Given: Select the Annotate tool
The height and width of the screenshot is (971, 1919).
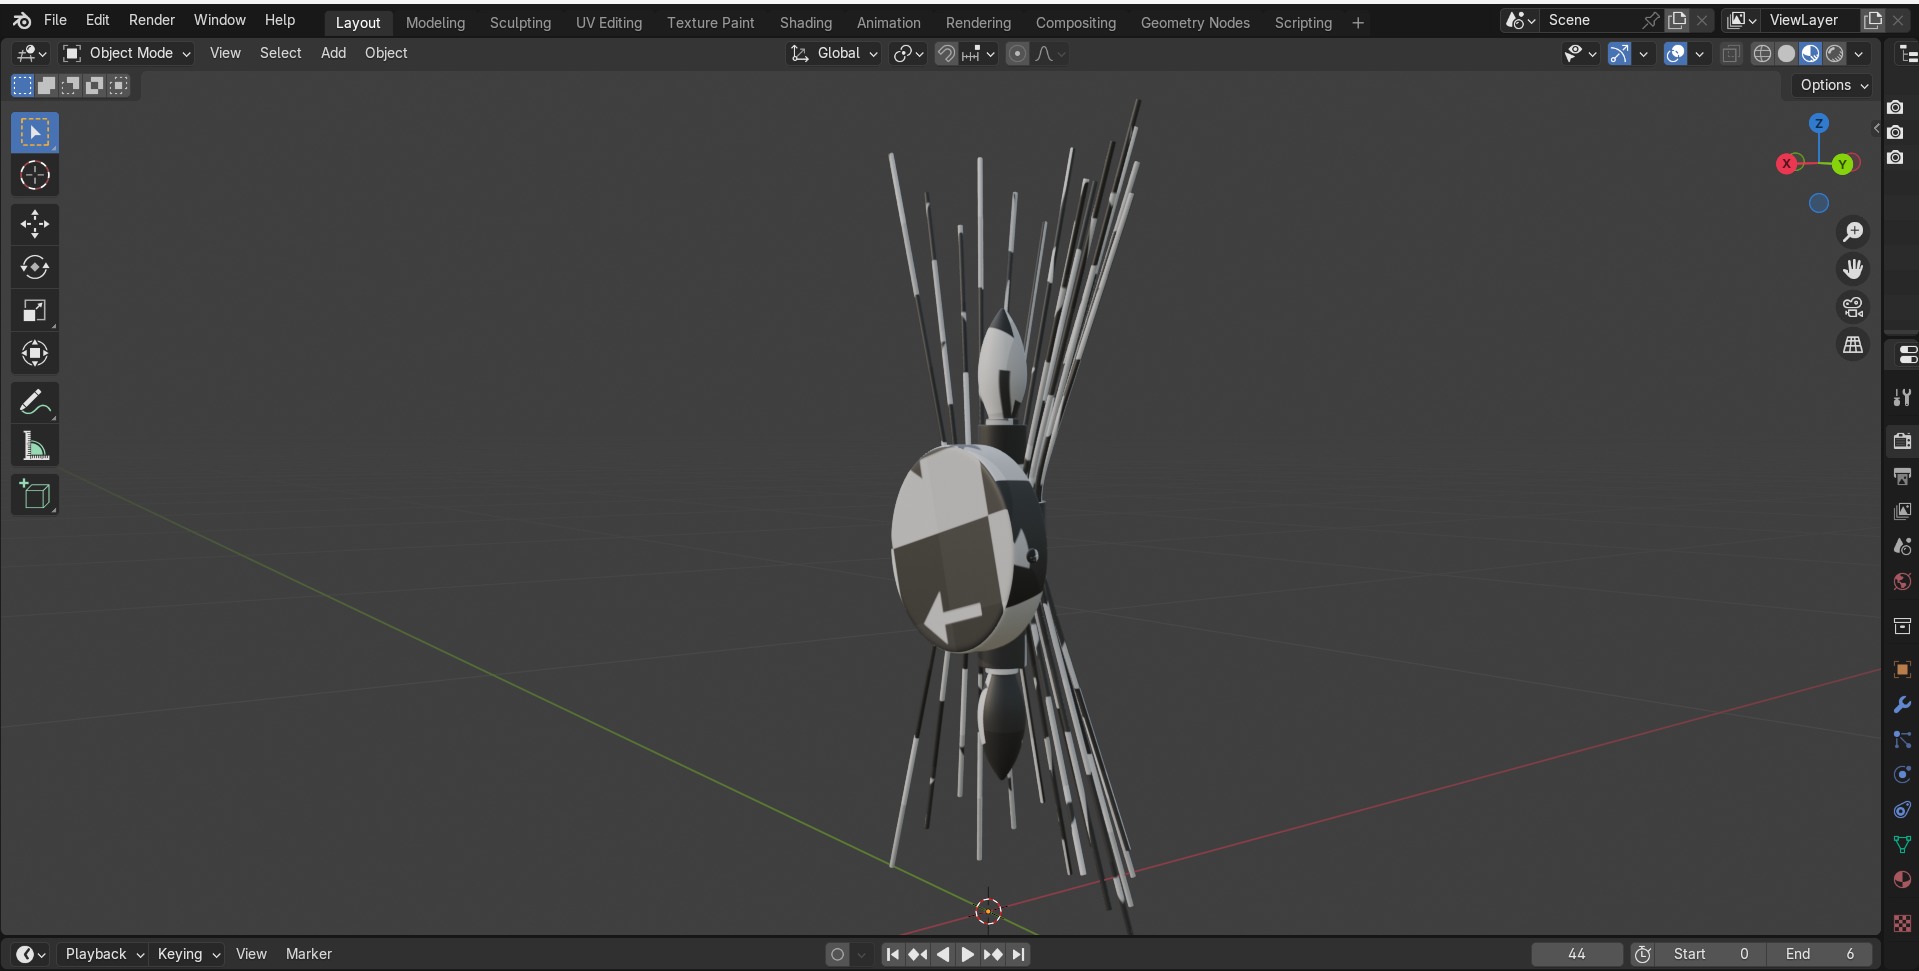Looking at the screenshot, I should pyautogui.click(x=35, y=403).
